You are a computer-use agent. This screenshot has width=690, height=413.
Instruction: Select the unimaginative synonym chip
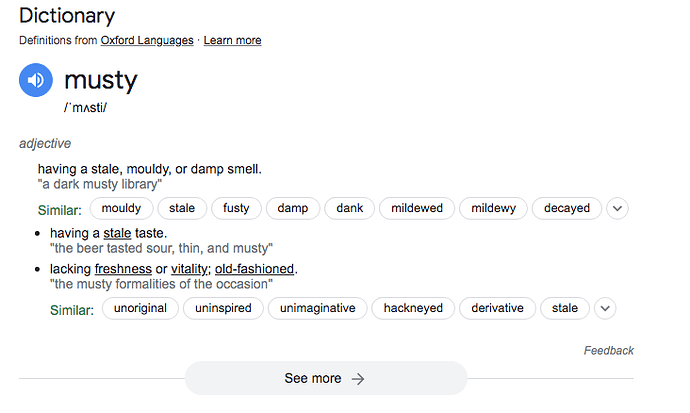click(317, 308)
